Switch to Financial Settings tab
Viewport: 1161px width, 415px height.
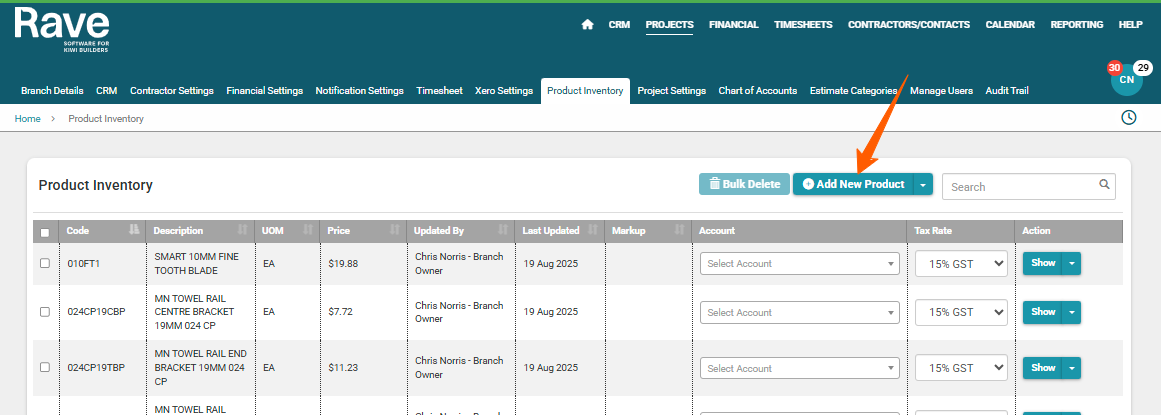(264, 90)
